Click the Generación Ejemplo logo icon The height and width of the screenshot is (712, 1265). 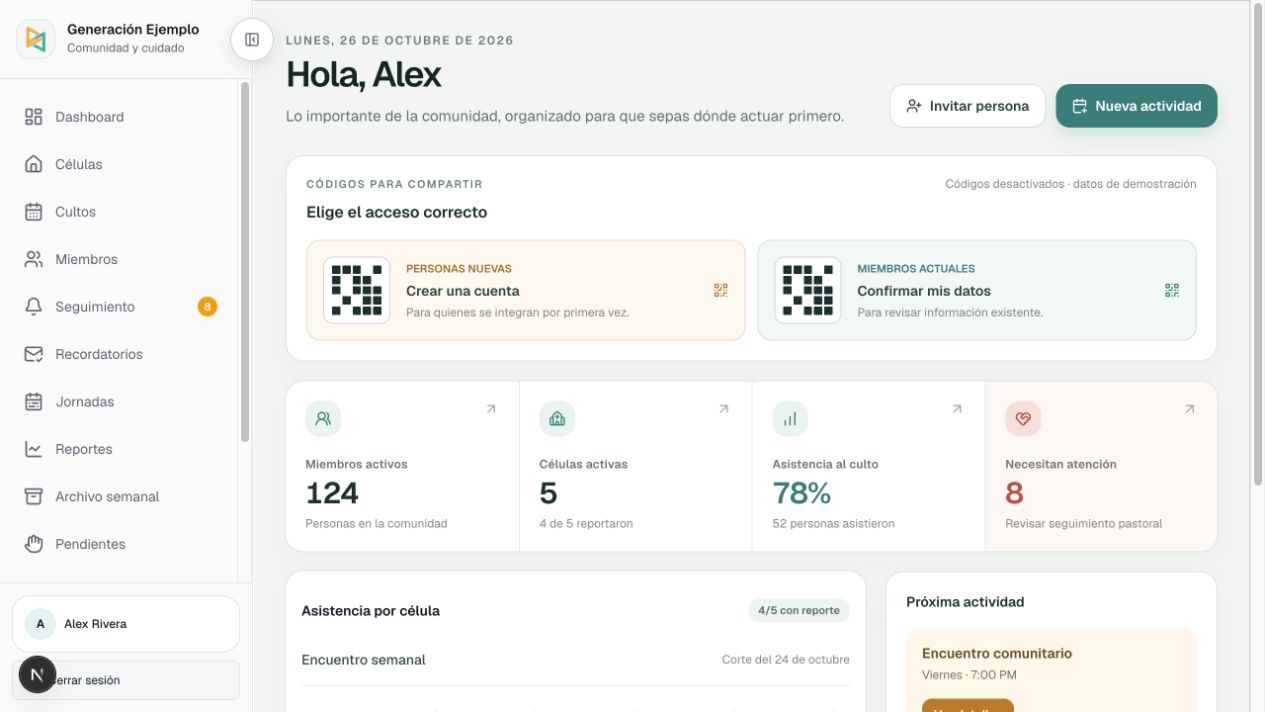click(35, 39)
